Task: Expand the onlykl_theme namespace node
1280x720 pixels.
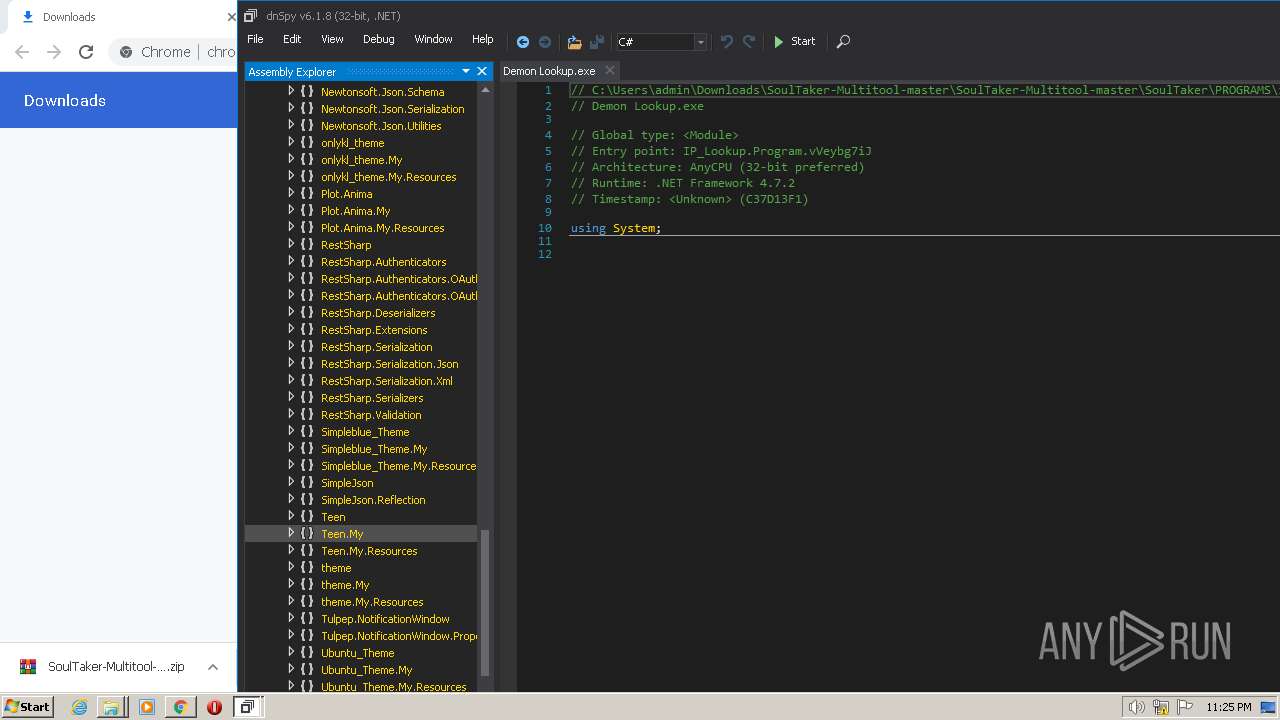Action: pos(291,143)
